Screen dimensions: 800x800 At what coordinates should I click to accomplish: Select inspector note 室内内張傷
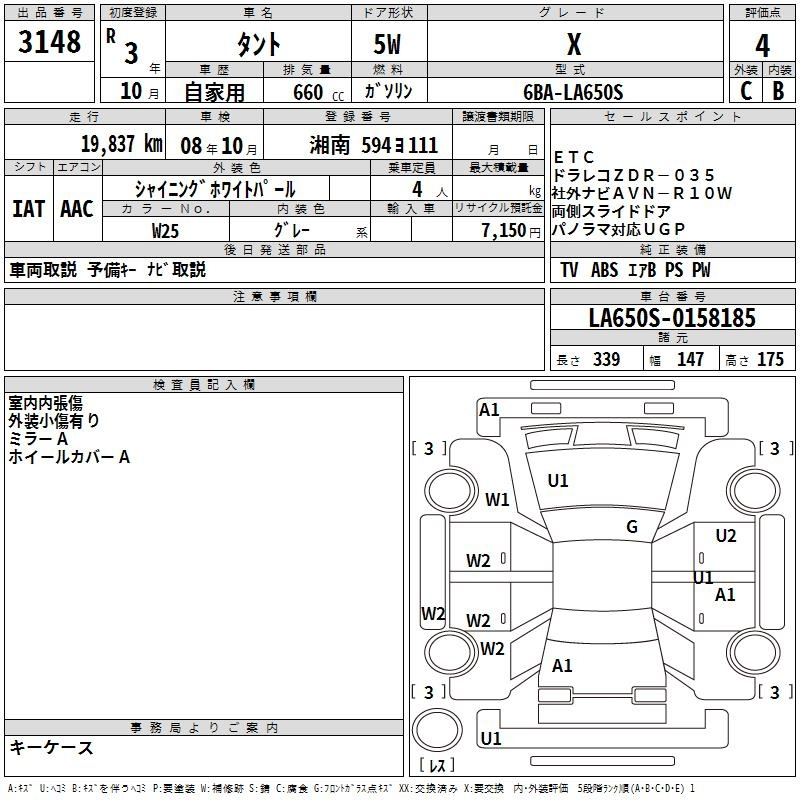(45, 403)
